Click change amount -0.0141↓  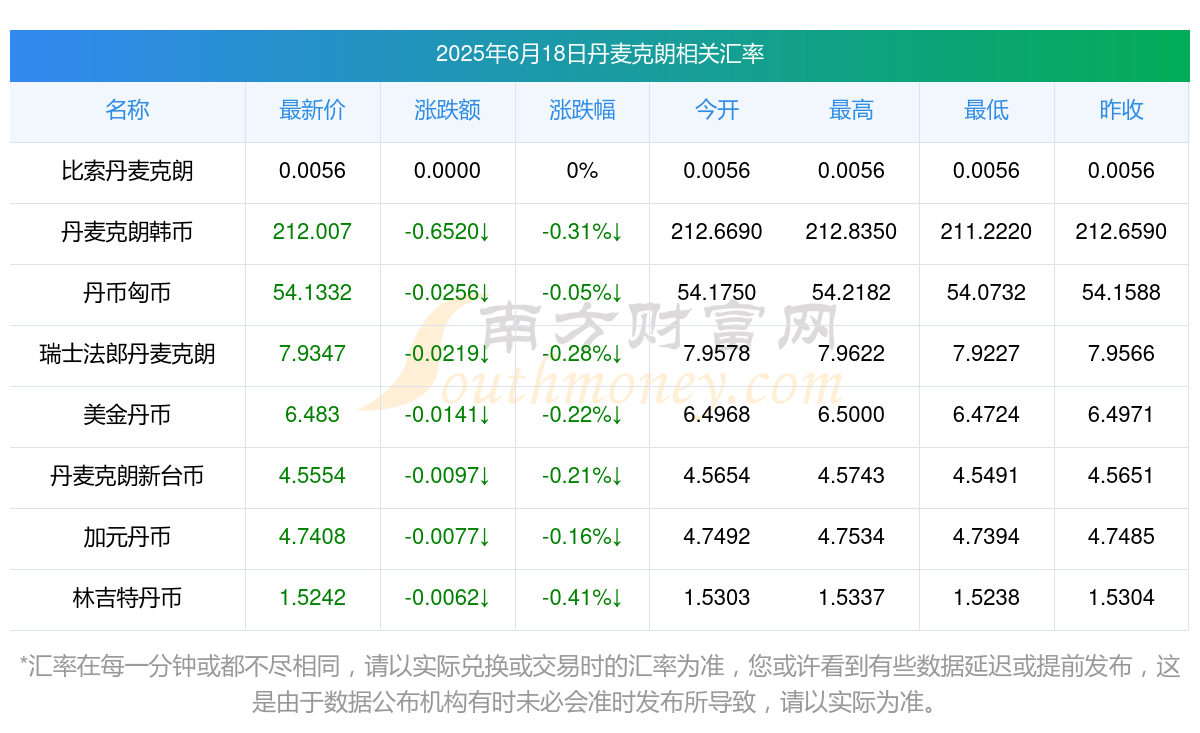(x=447, y=415)
